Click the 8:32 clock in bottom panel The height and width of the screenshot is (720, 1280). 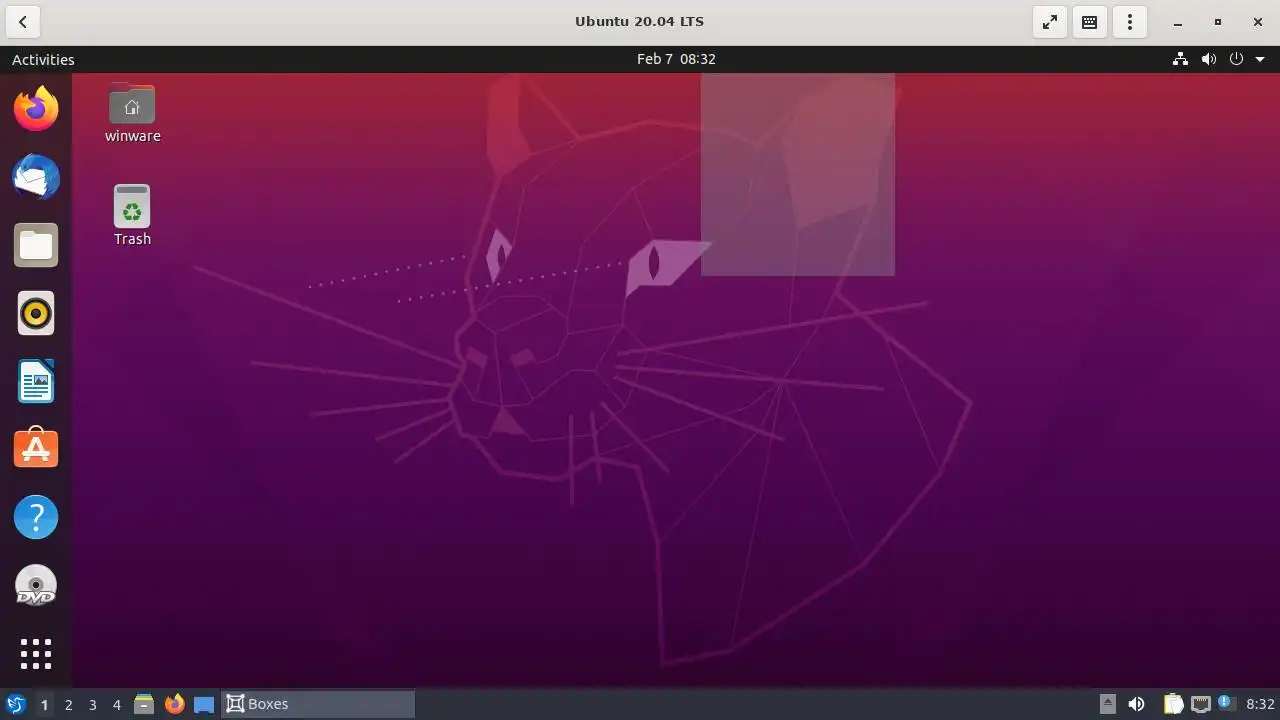pyautogui.click(x=1260, y=704)
